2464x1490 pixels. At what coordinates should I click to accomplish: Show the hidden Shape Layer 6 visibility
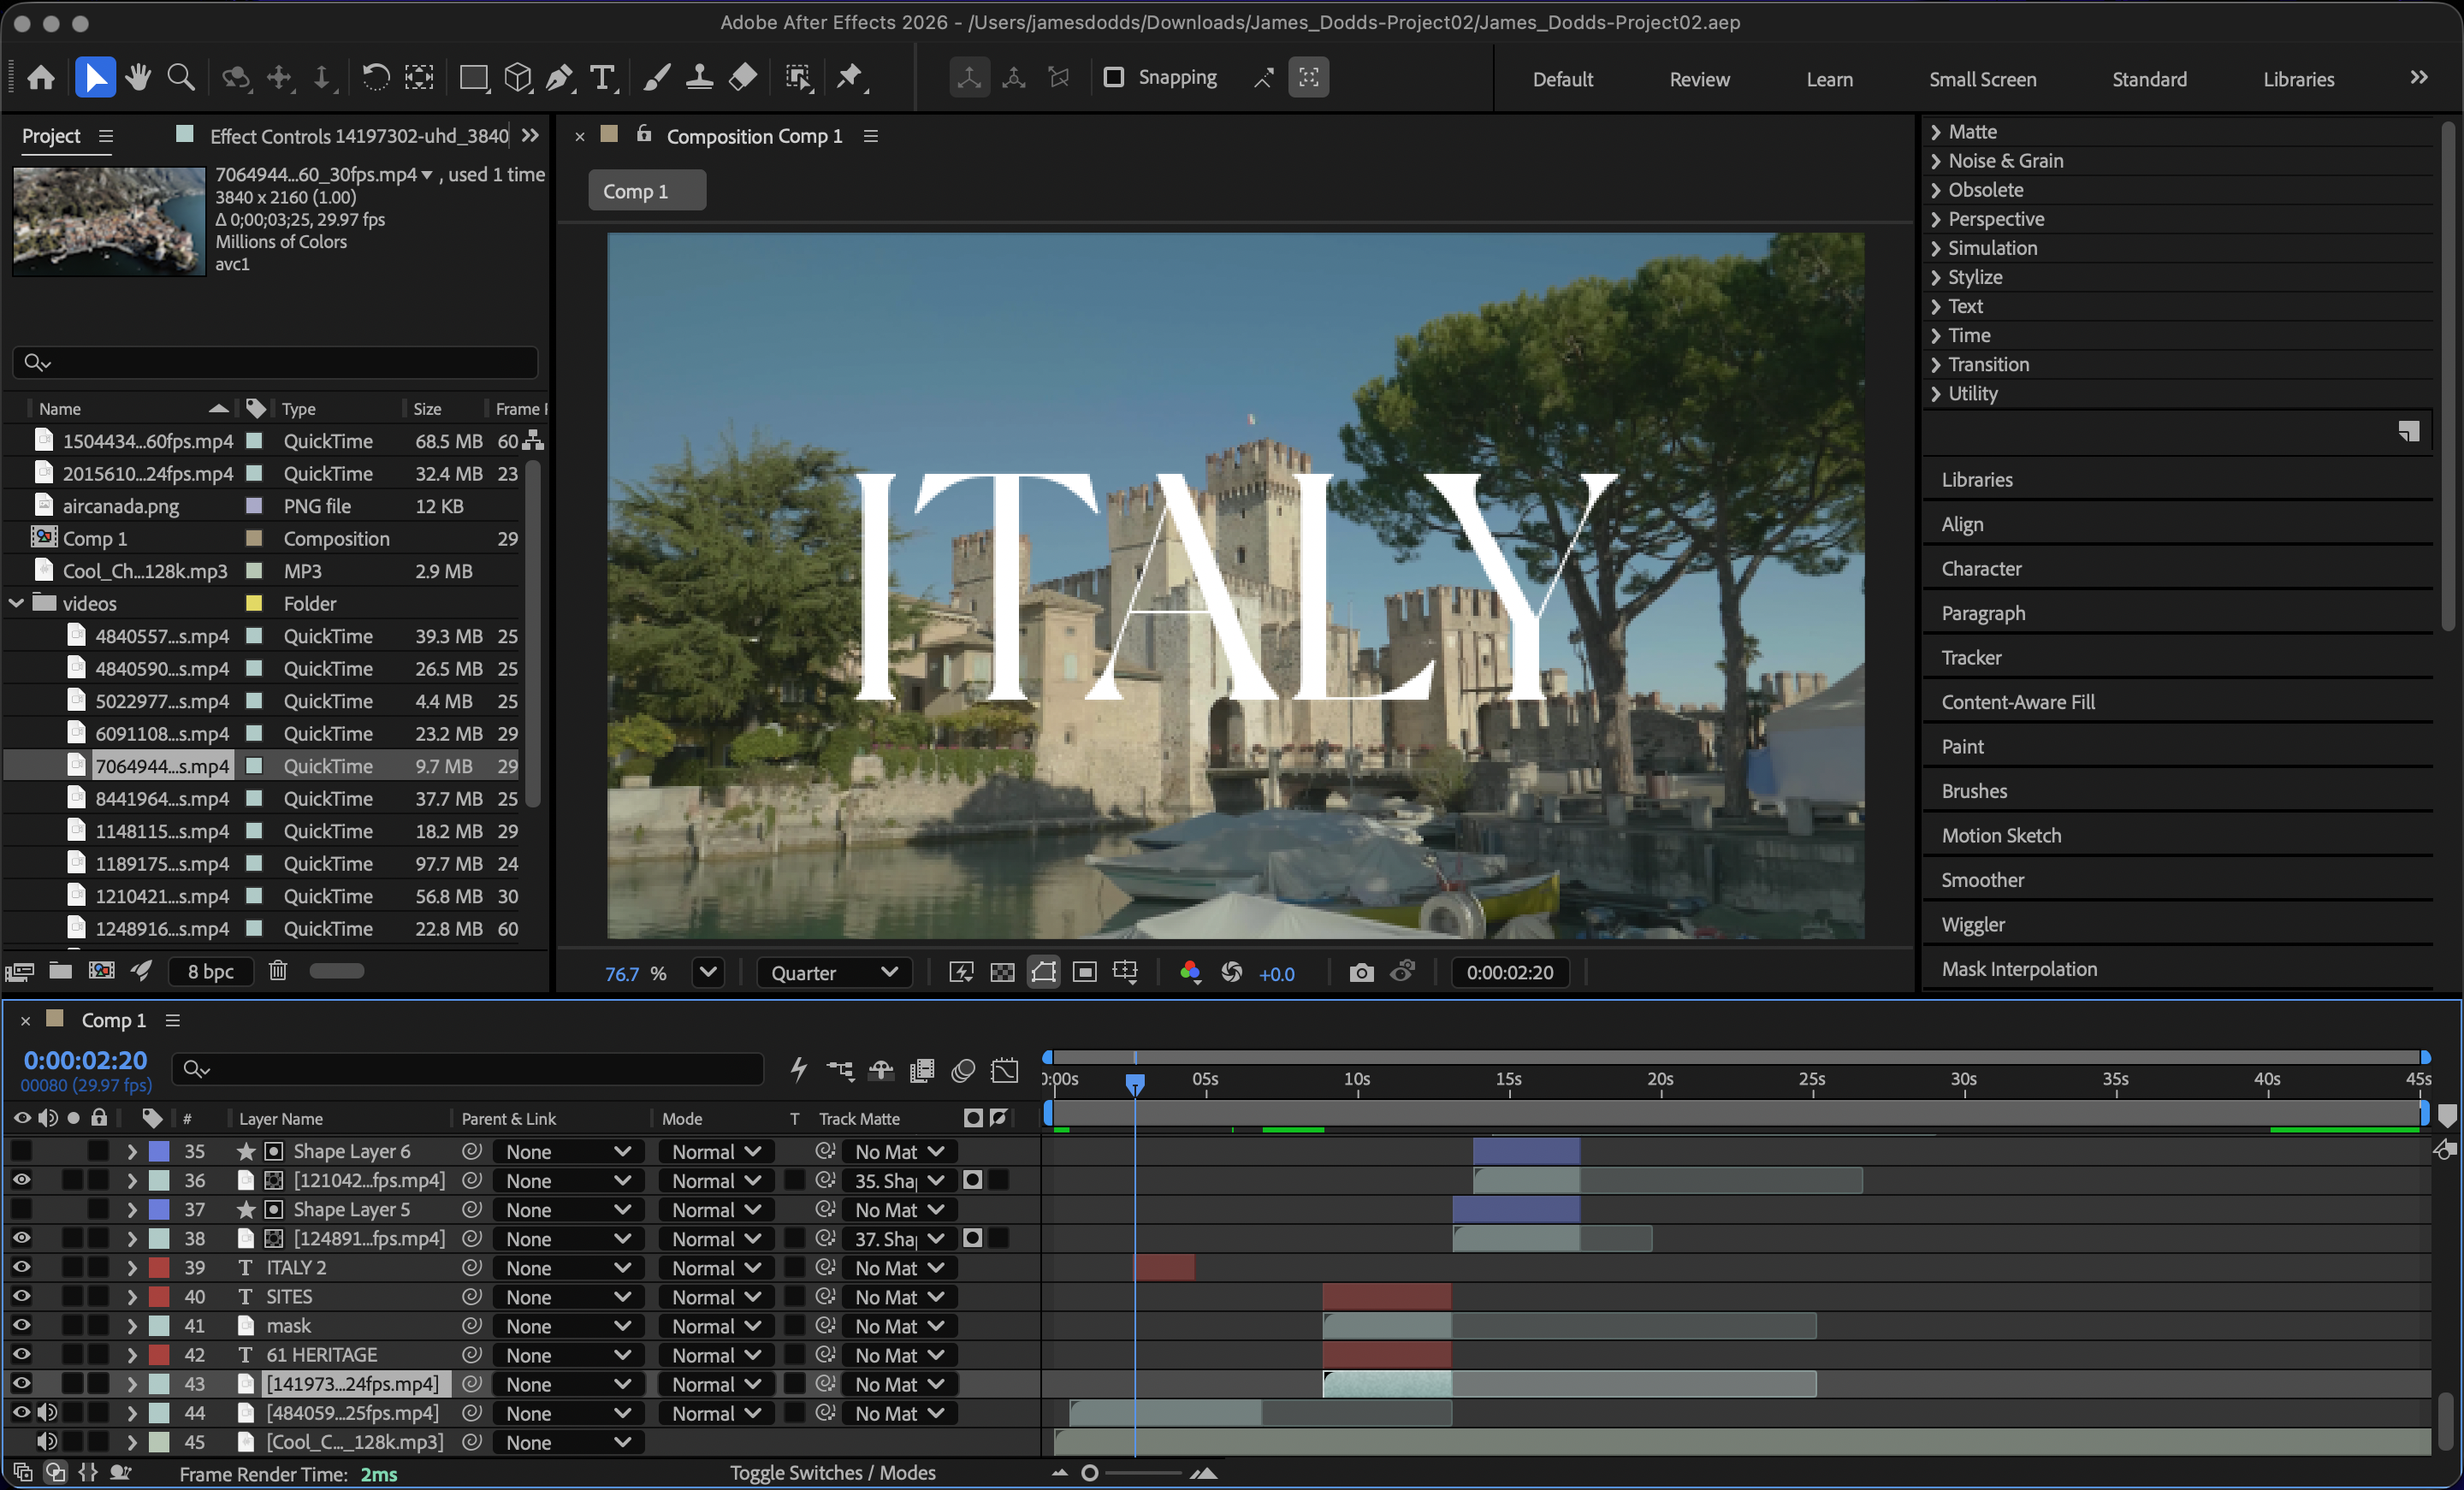click(21, 1152)
